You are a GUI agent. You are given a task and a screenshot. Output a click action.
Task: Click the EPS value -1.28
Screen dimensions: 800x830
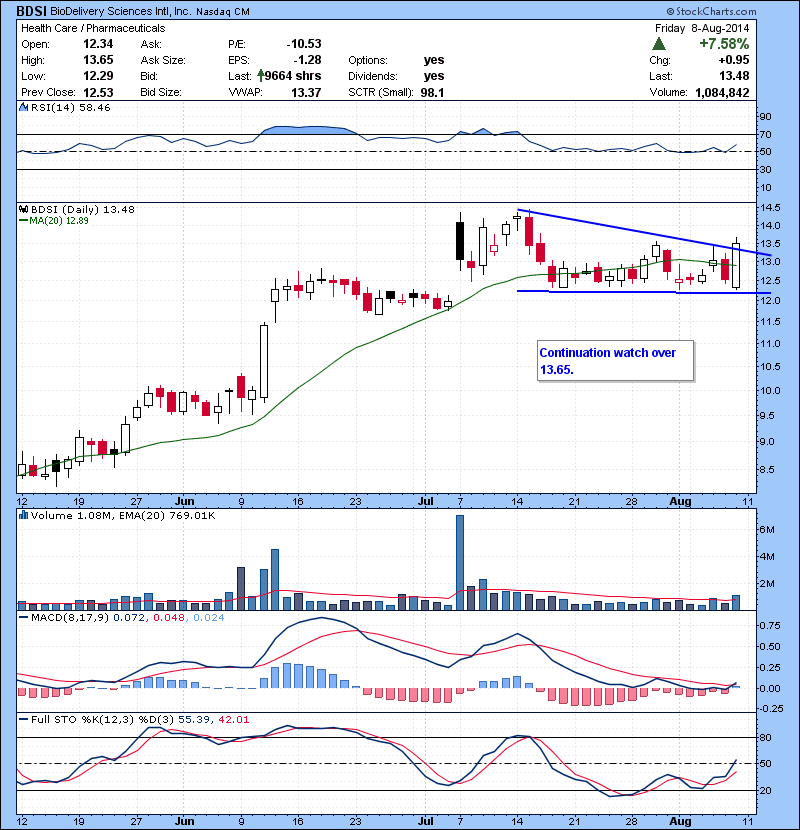(307, 60)
